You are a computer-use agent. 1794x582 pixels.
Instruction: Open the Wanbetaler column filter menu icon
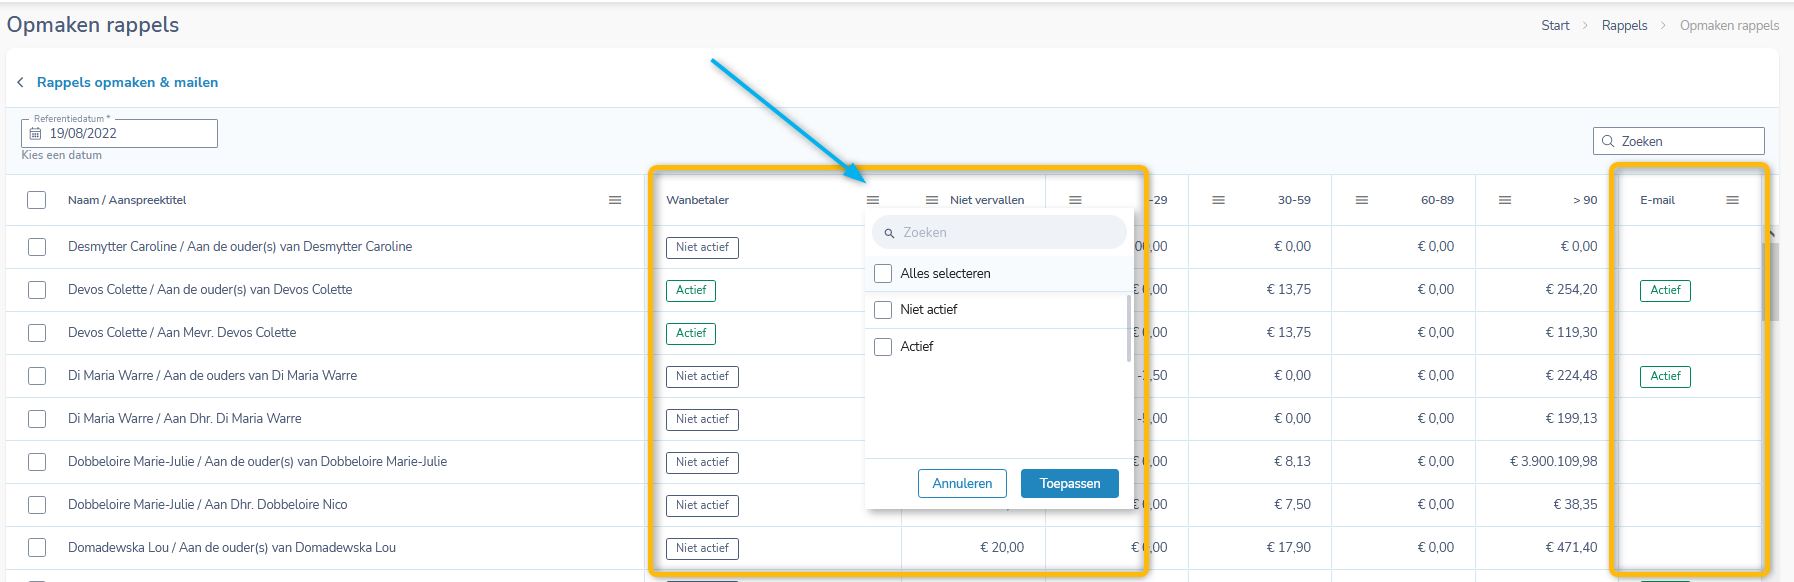tap(873, 201)
